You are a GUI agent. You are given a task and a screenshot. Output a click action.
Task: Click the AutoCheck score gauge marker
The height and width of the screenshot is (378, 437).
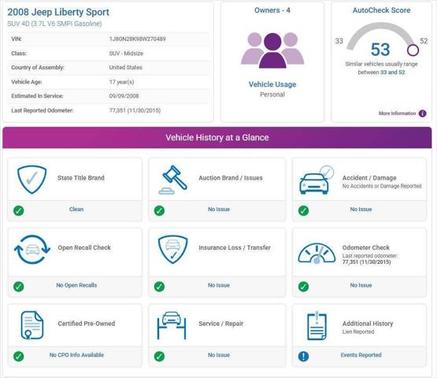click(413, 50)
